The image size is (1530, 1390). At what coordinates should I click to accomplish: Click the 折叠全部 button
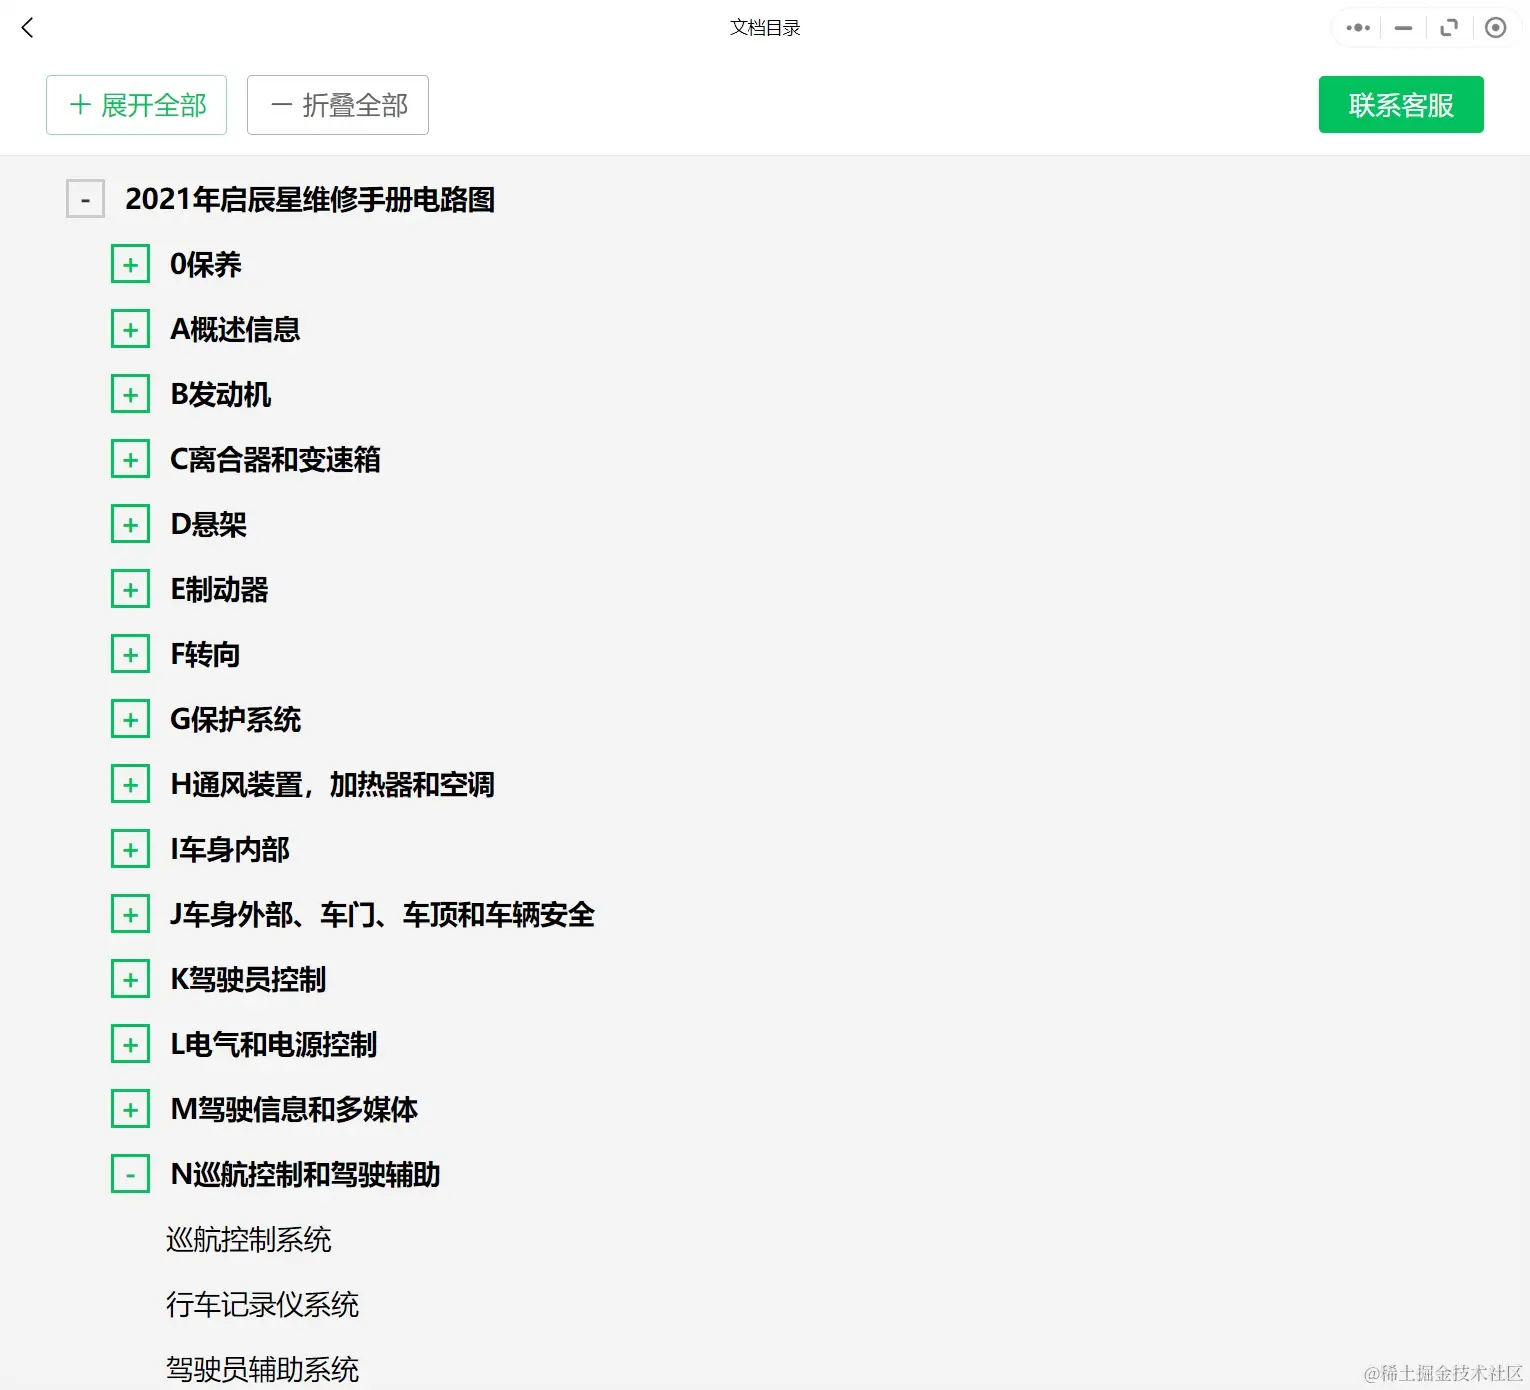point(337,104)
